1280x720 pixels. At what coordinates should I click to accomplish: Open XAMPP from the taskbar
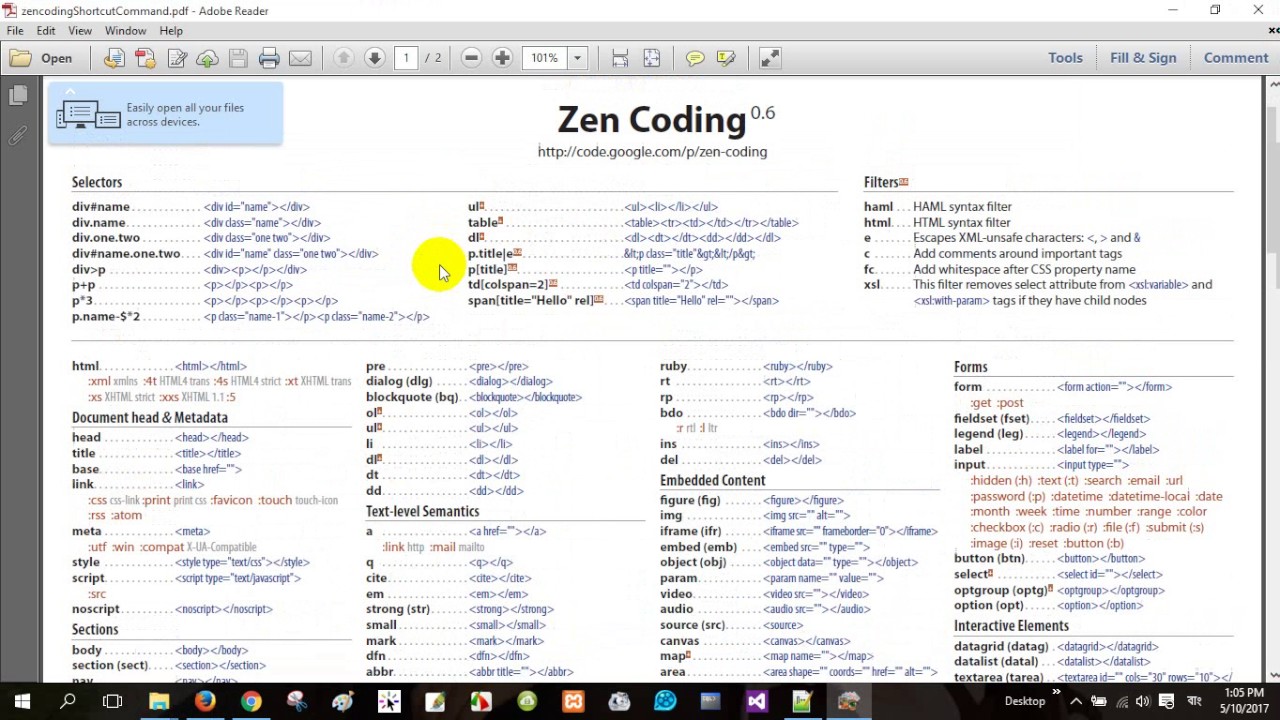coord(573,702)
